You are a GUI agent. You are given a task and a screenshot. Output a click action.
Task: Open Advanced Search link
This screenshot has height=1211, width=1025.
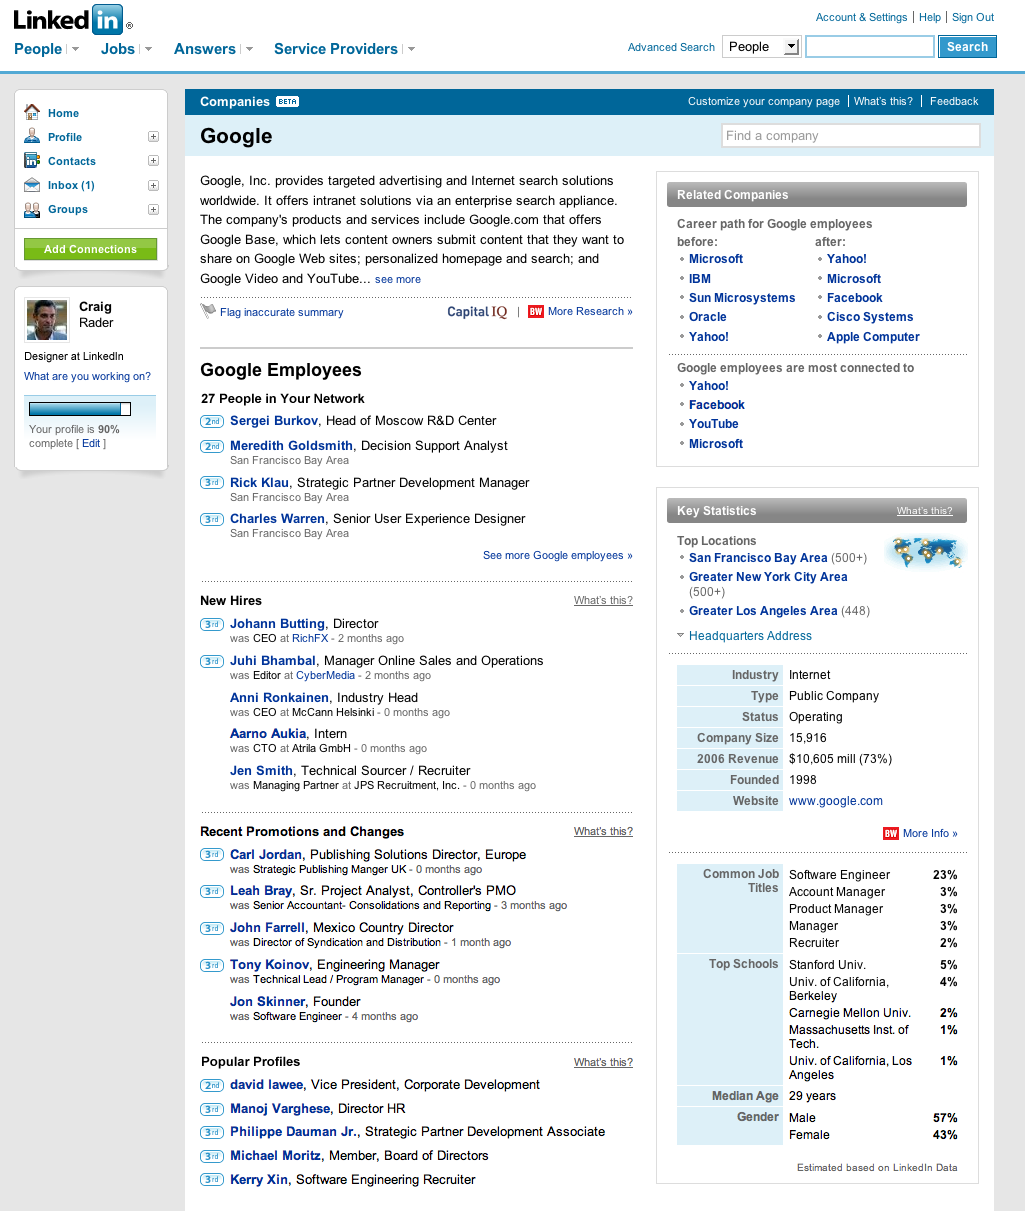671,47
